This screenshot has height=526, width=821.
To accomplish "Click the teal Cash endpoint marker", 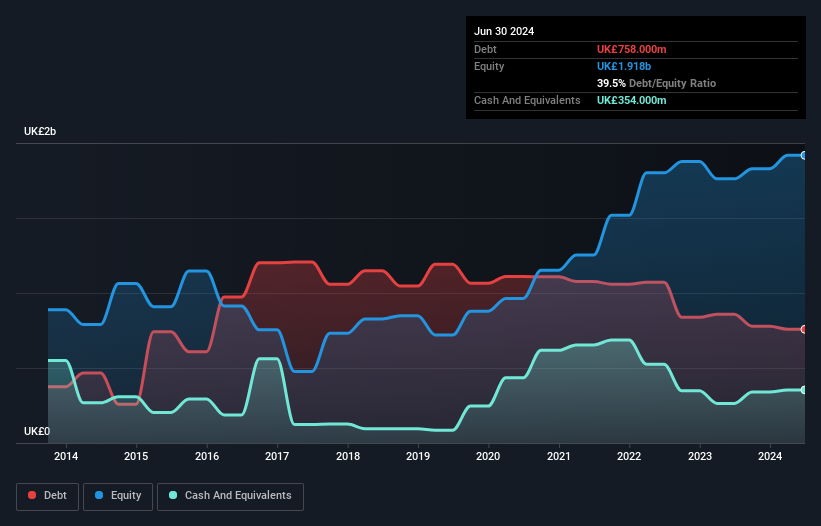I will click(804, 390).
